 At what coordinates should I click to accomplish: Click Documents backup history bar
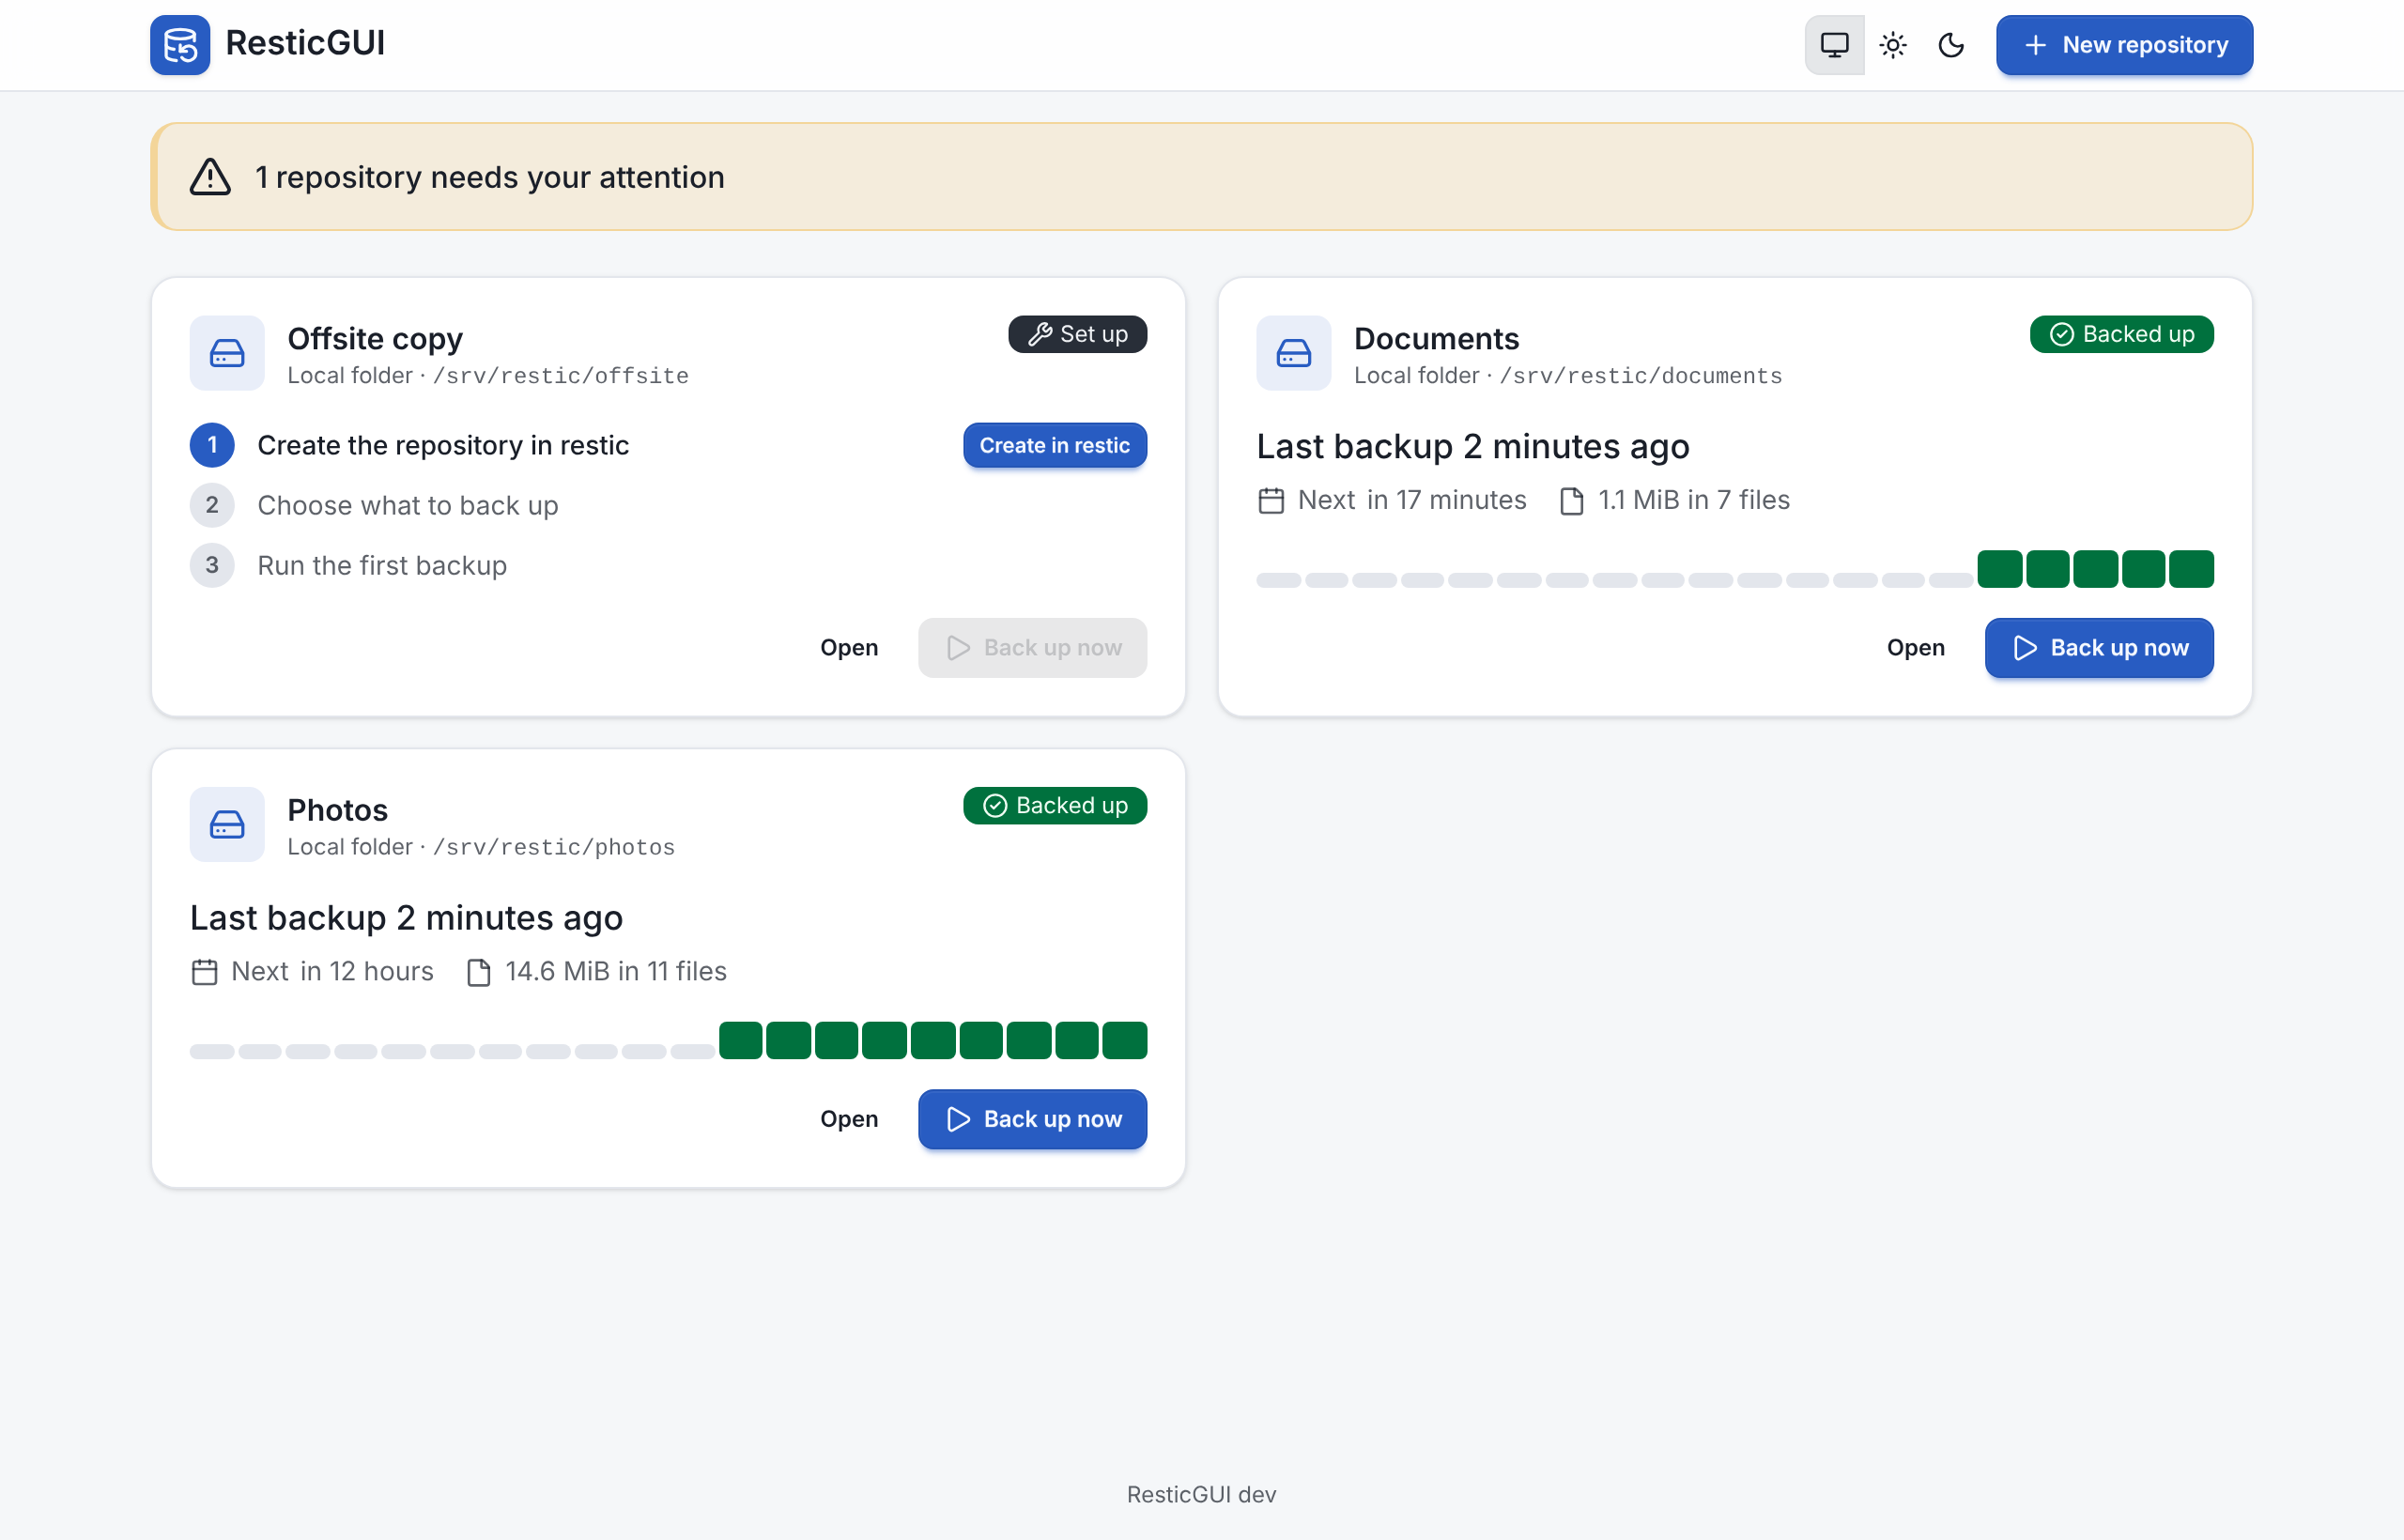point(1734,568)
